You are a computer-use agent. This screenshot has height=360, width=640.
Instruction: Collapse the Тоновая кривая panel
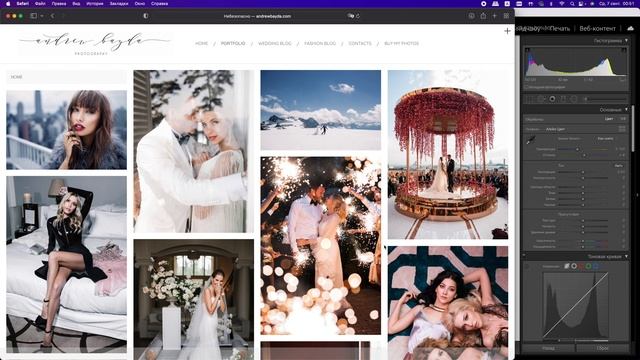pos(626,257)
